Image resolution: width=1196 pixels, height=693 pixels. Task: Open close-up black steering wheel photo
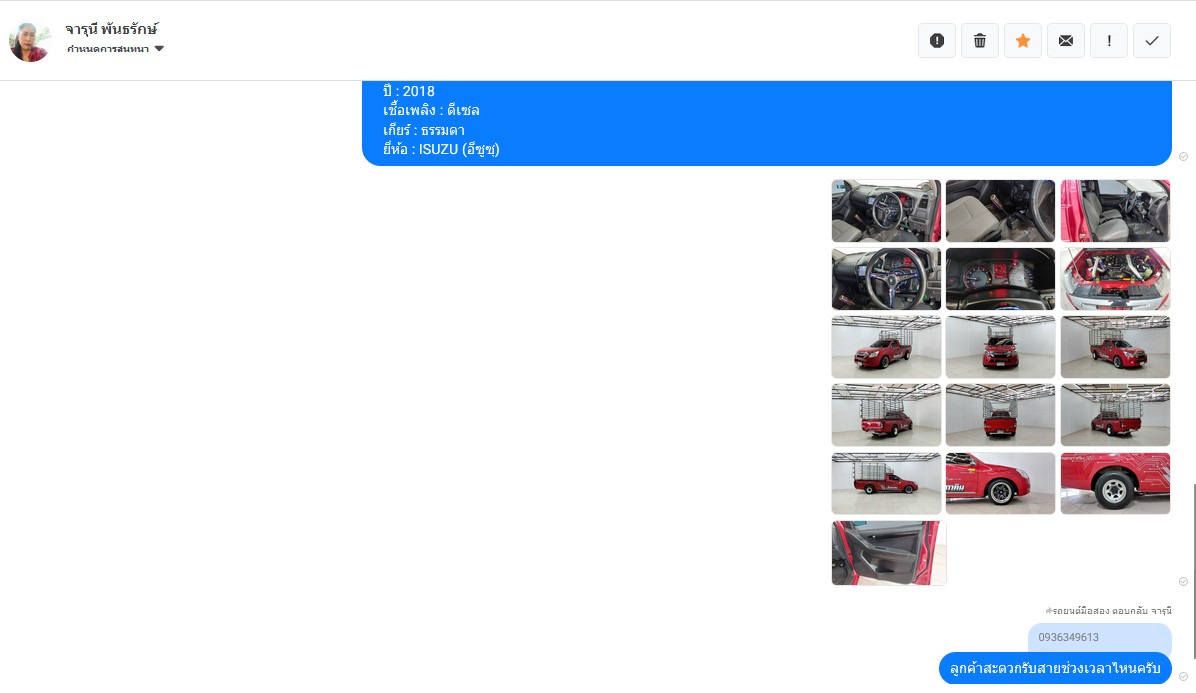[886, 279]
